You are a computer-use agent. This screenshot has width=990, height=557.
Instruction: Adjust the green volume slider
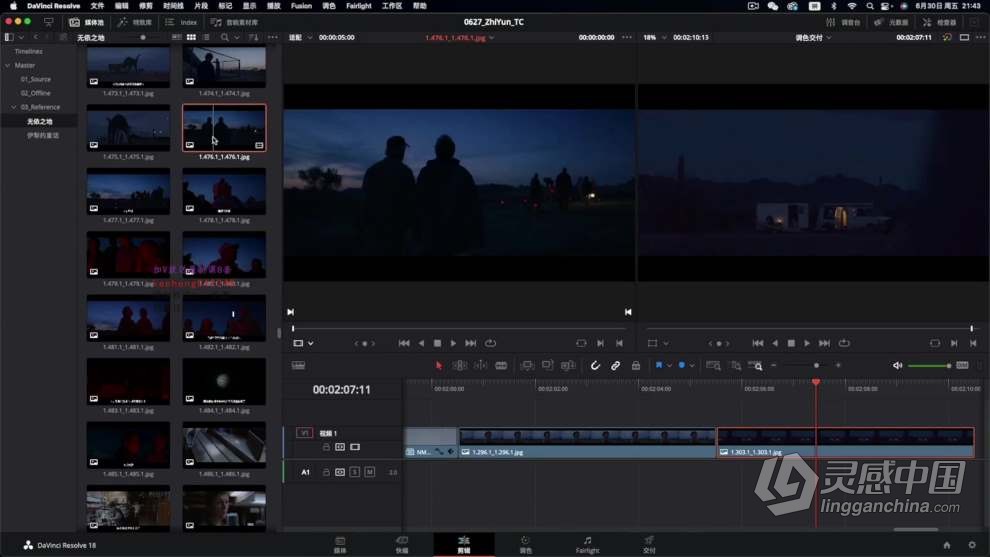(x=929, y=366)
